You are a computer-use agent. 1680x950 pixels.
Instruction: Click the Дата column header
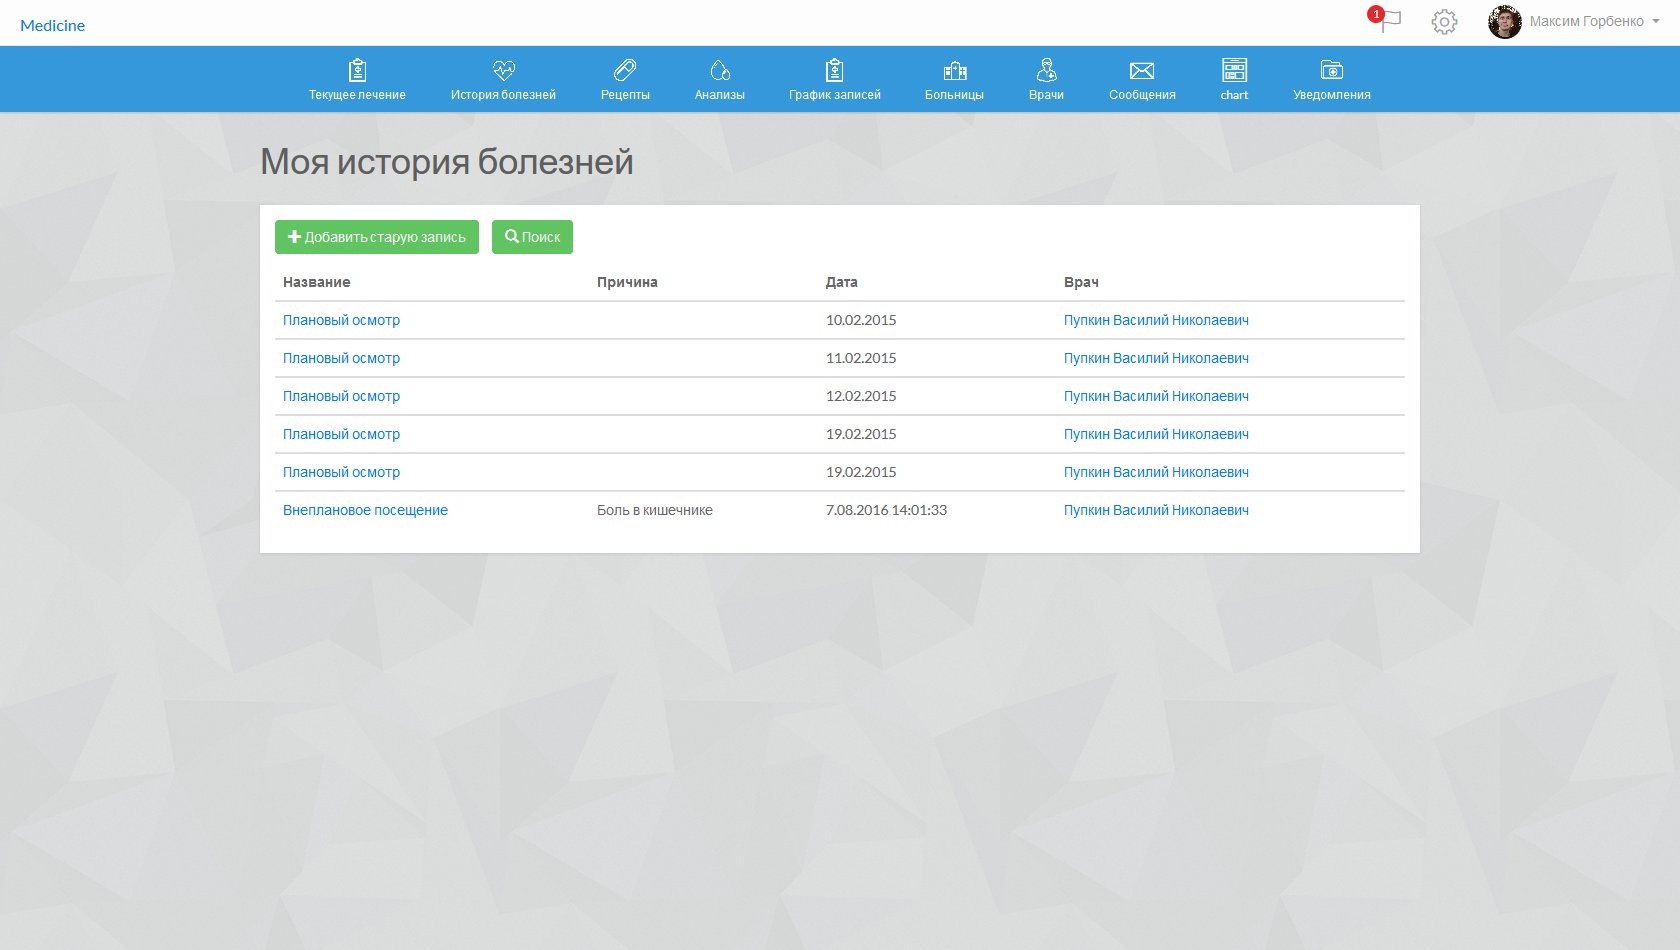pyautogui.click(x=841, y=282)
